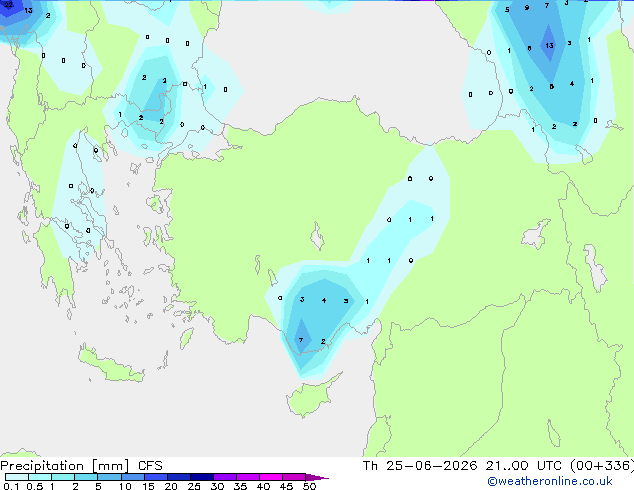Click the 'CFS' model label
634x490 pixels.
point(150,466)
